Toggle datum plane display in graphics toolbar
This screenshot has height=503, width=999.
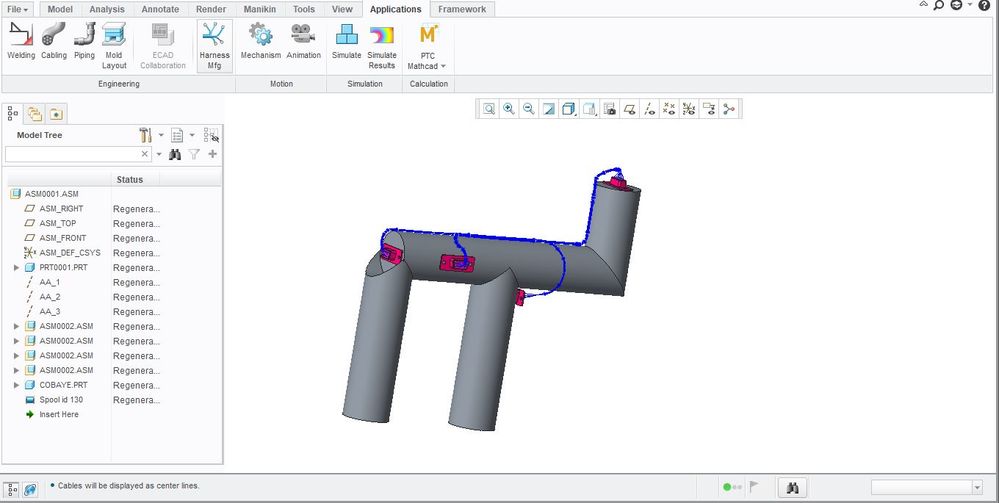coord(629,109)
